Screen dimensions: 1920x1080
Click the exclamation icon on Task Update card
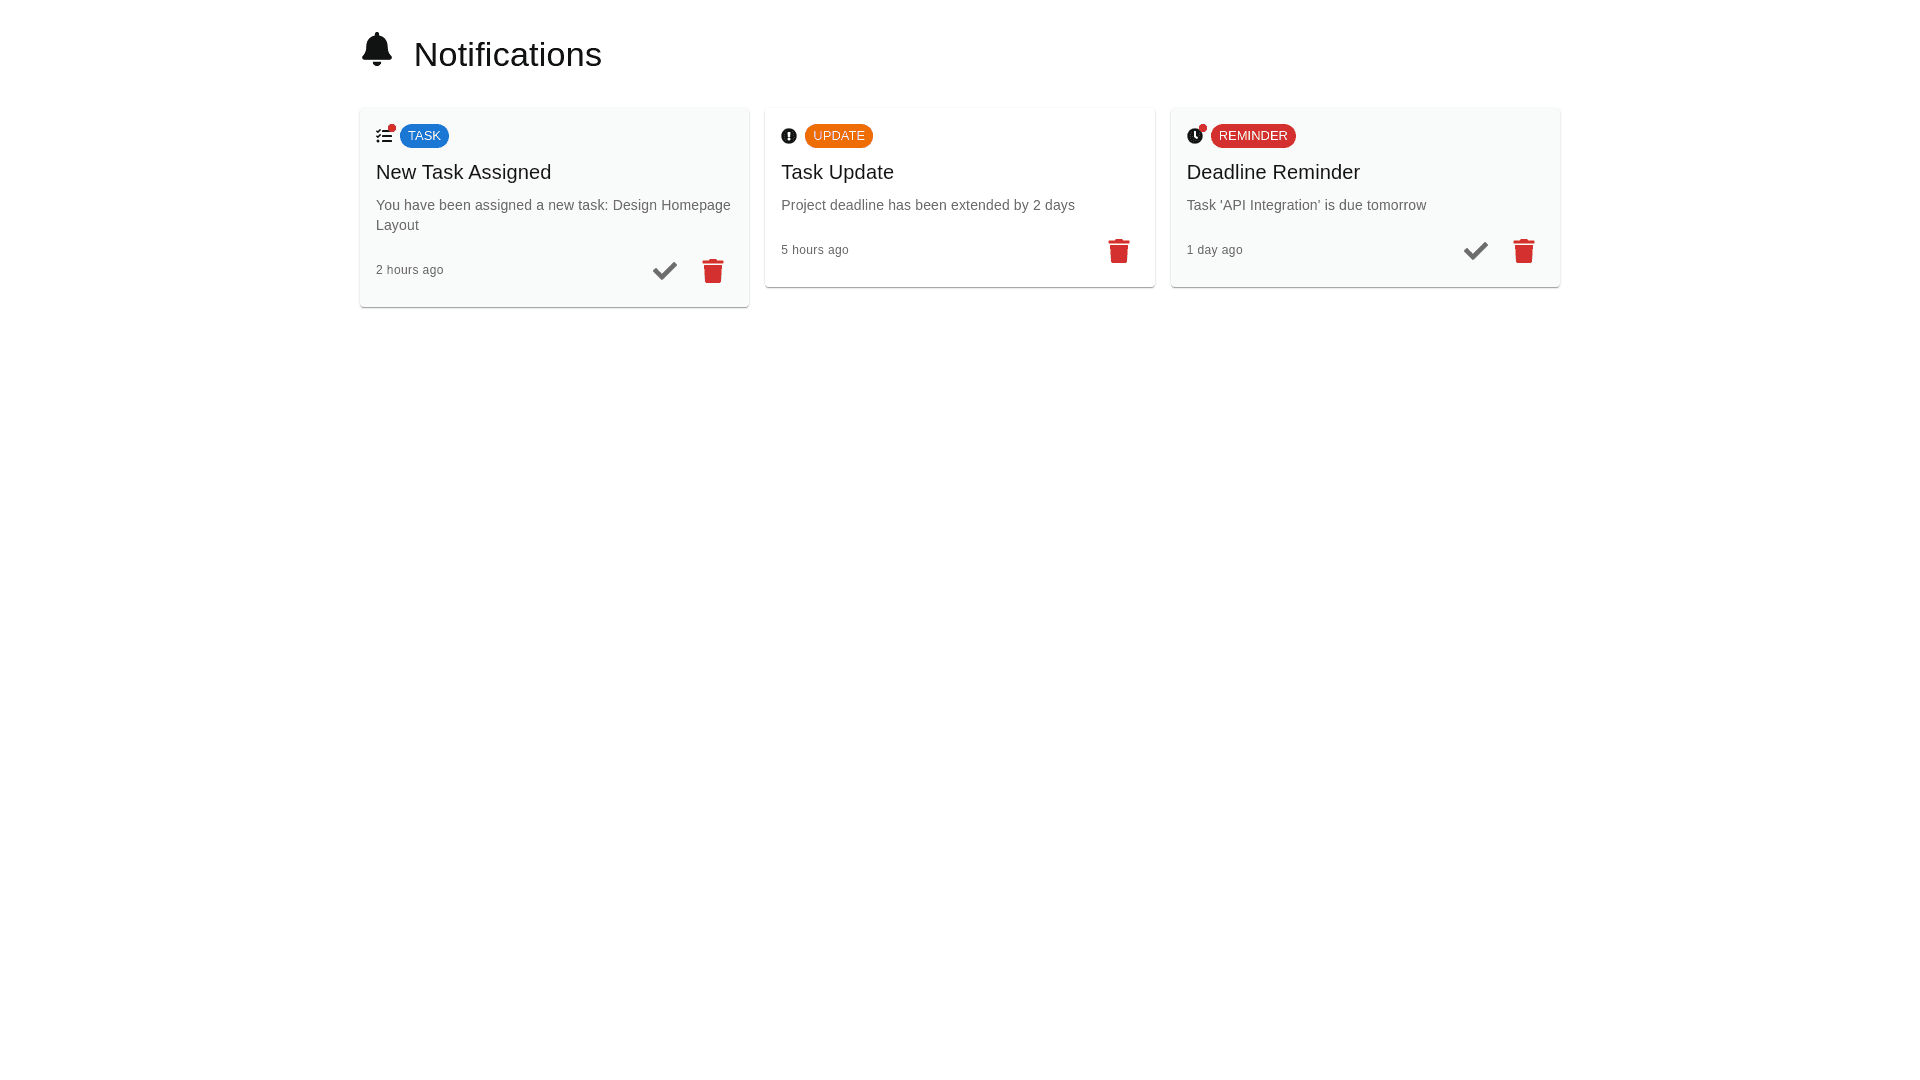tap(789, 136)
